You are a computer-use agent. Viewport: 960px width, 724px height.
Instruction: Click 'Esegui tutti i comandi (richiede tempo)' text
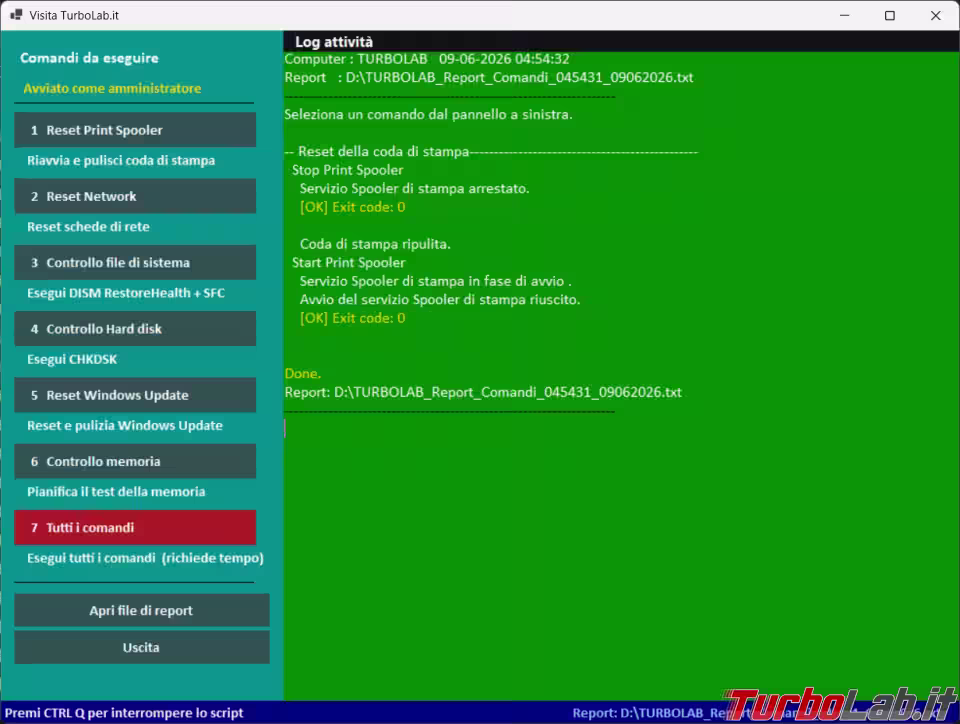(x=145, y=558)
